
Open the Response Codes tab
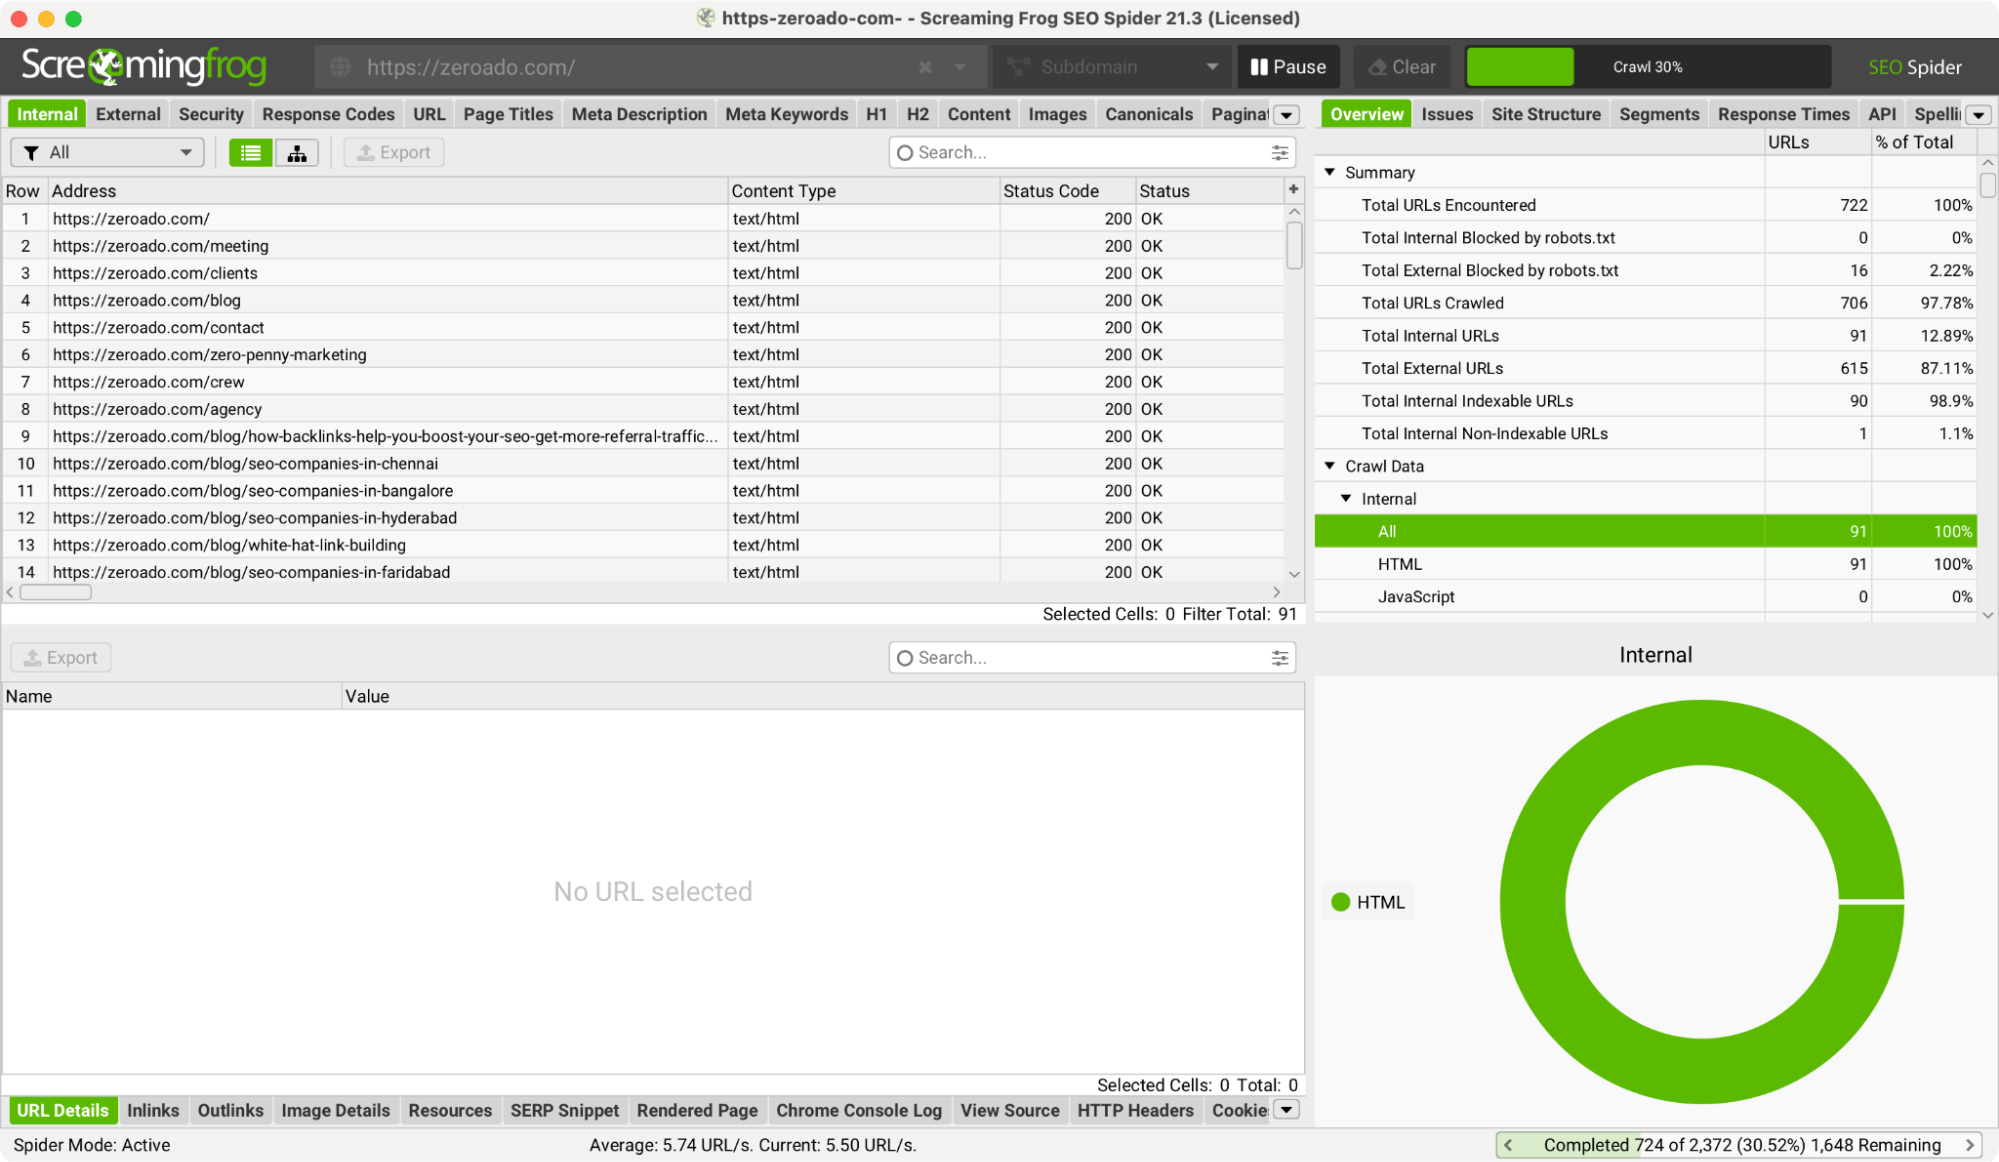[328, 114]
